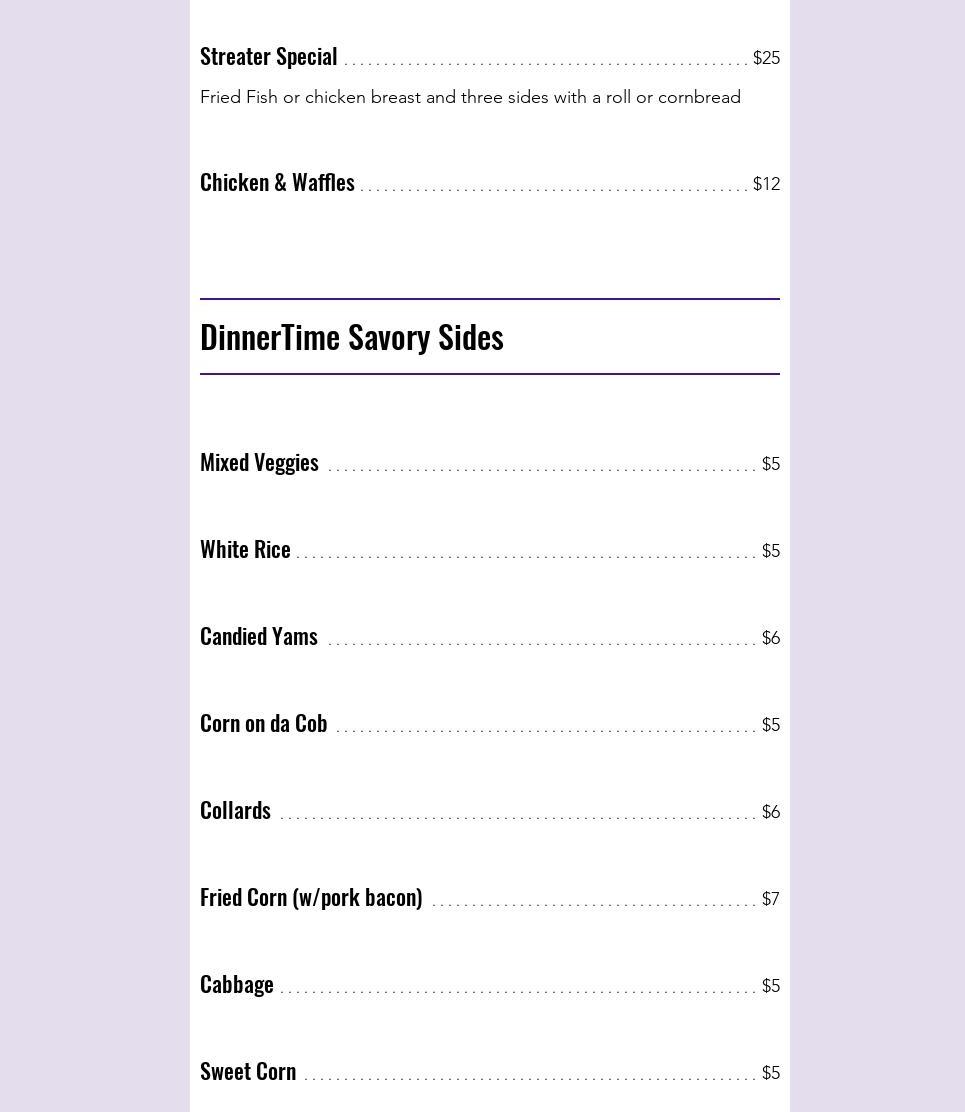Screen dimensions: 965x1112
Task: Click the $5 price beside Sweet Corn
Action: [770, 1073]
